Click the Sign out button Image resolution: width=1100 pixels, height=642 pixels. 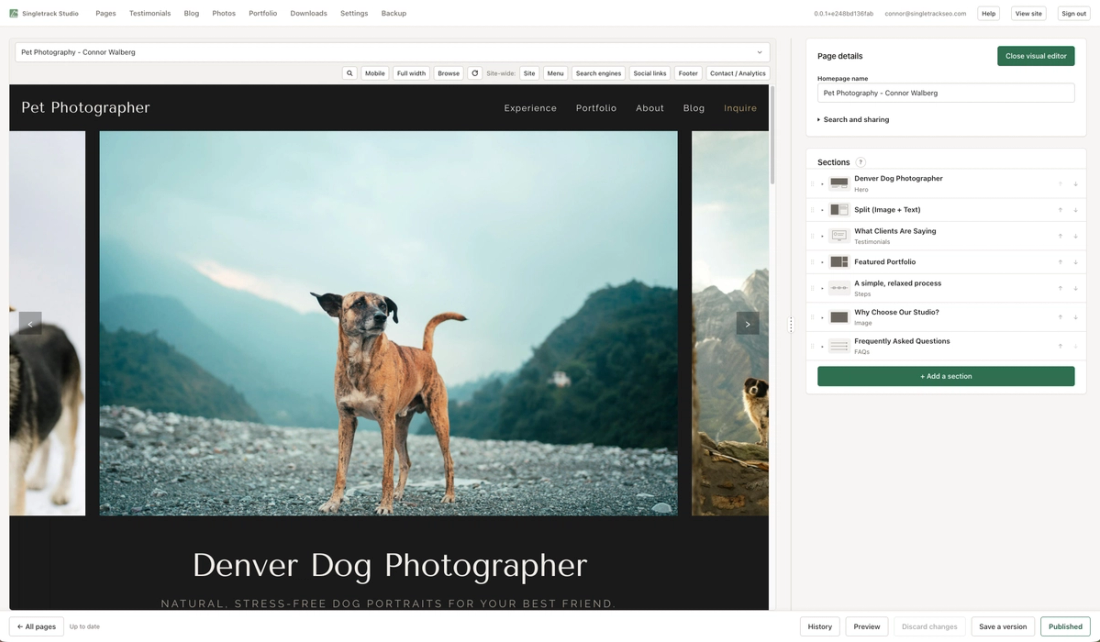[1073, 13]
